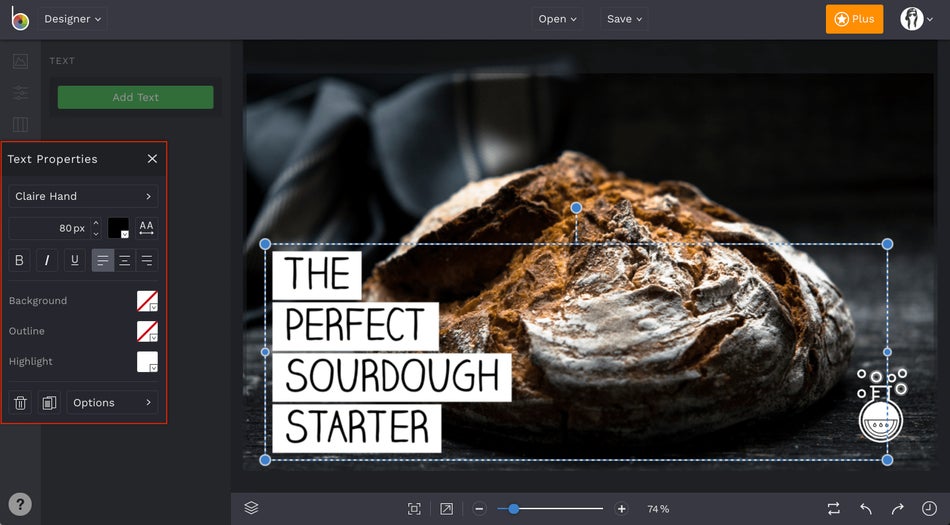The height and width of the screenshot is (525, 950).
Task: Click the PERFECT text line on canvas
Action: point(355,326)
